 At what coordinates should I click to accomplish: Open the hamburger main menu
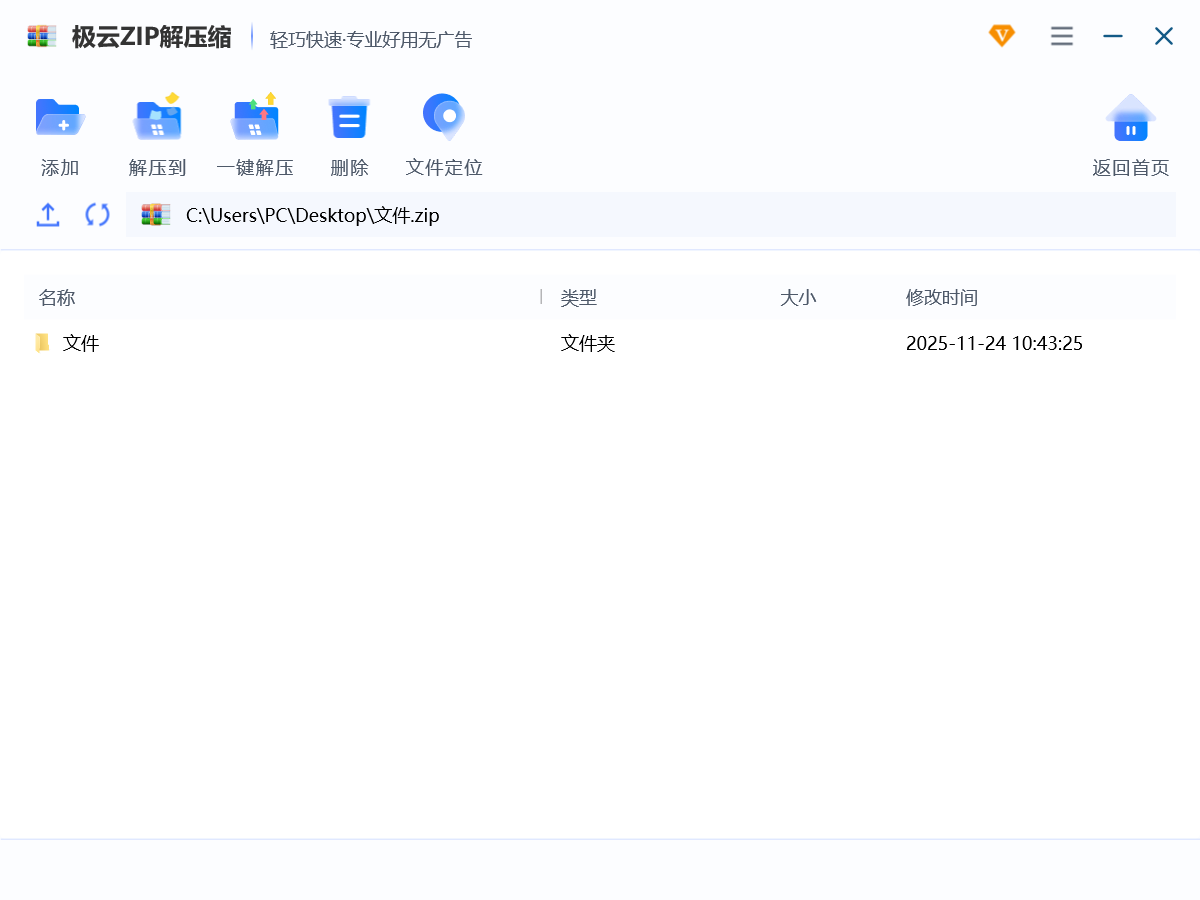(1062, 37)
